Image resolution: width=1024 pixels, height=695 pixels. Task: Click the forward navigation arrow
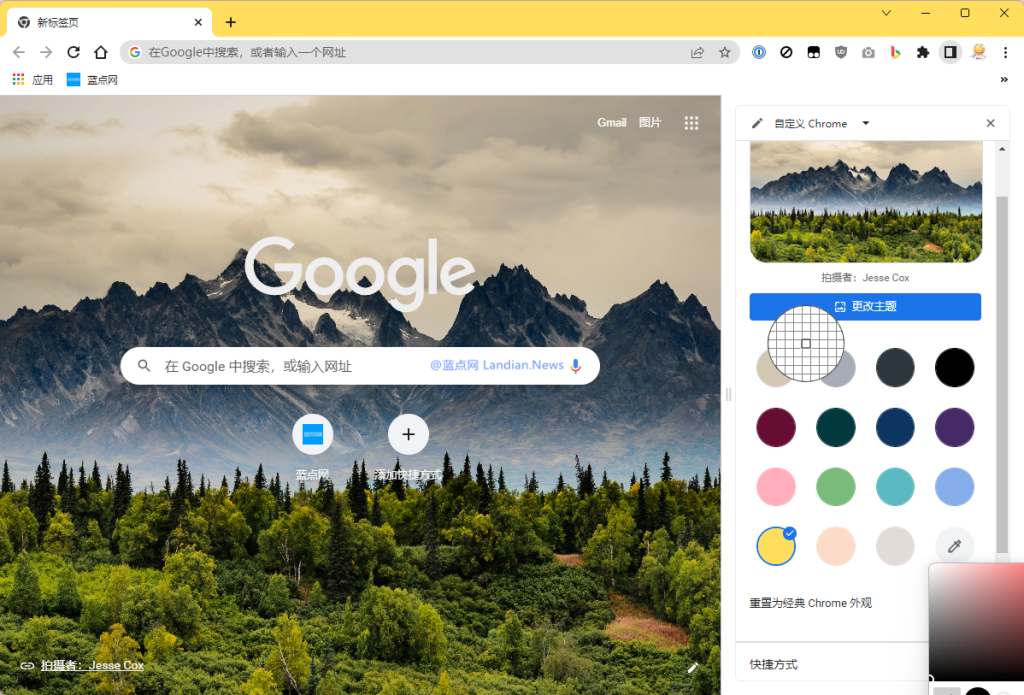[46, 52]
